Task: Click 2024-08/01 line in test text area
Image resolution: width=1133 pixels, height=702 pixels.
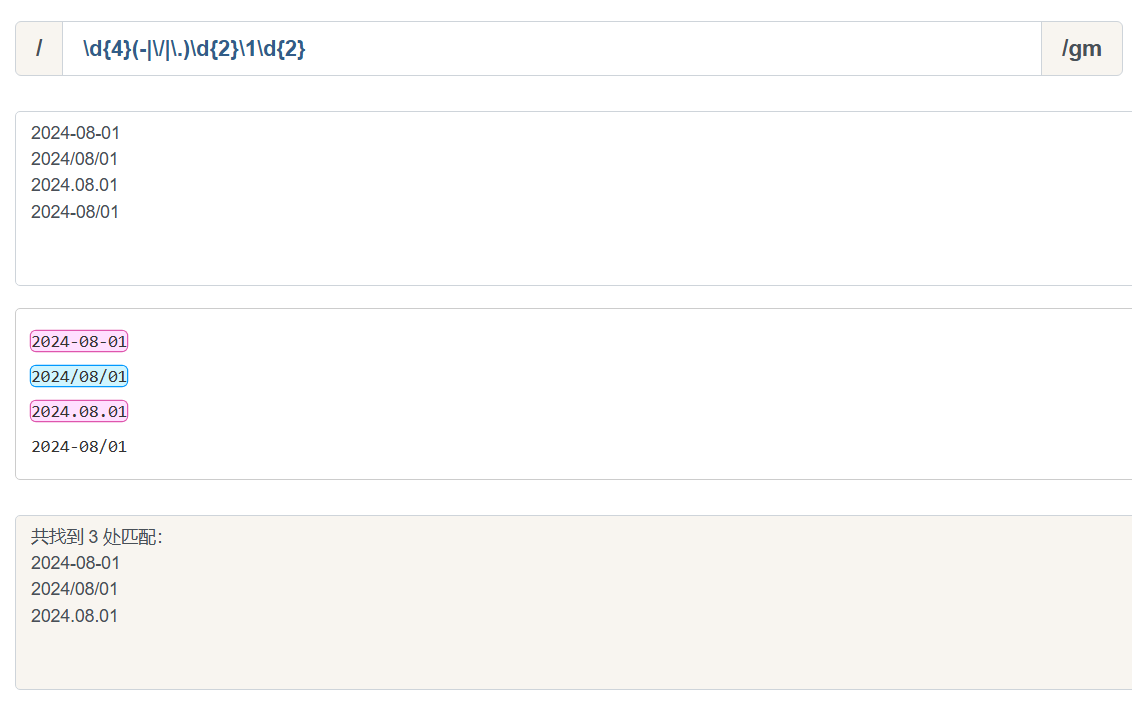Action: coord(74,212)
